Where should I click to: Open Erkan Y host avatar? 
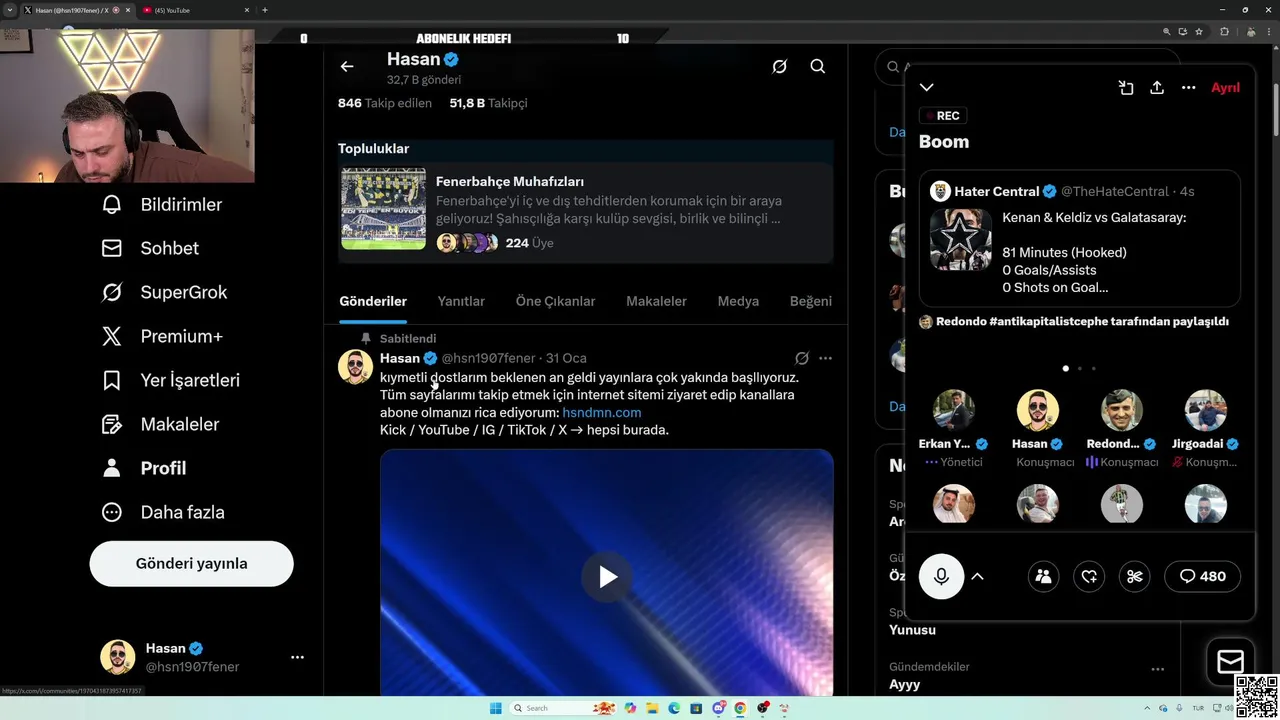point(954,410)
